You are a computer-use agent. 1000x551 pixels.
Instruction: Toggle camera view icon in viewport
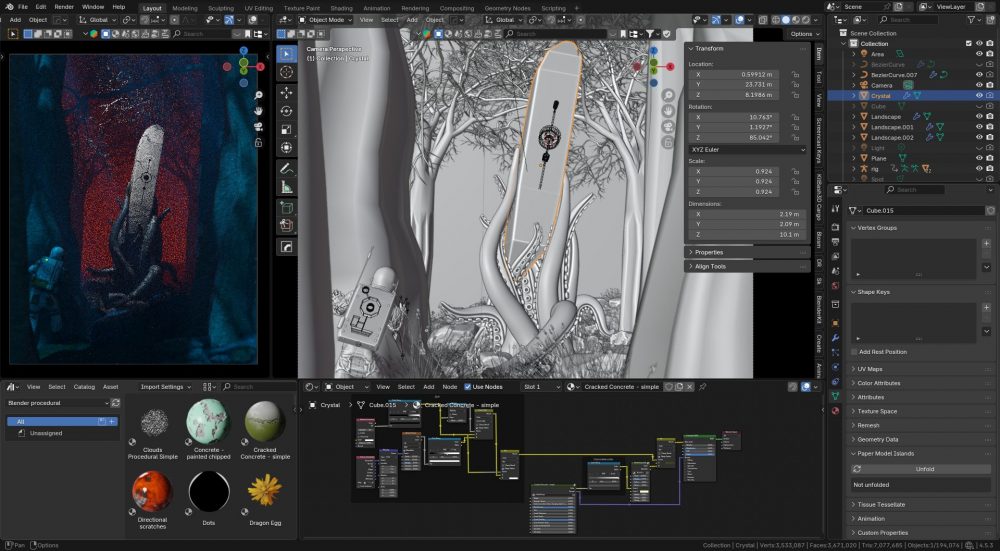click(x=669, y=127)
